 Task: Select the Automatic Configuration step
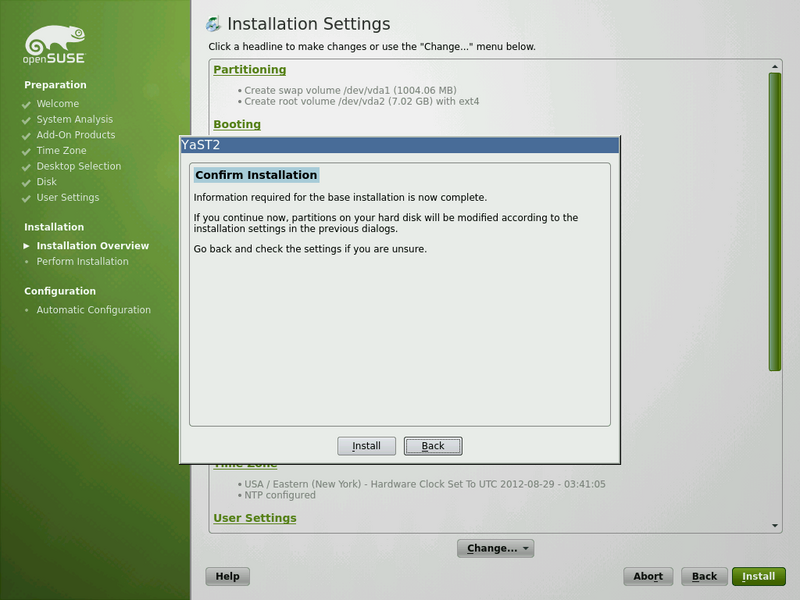coord(93,310)
